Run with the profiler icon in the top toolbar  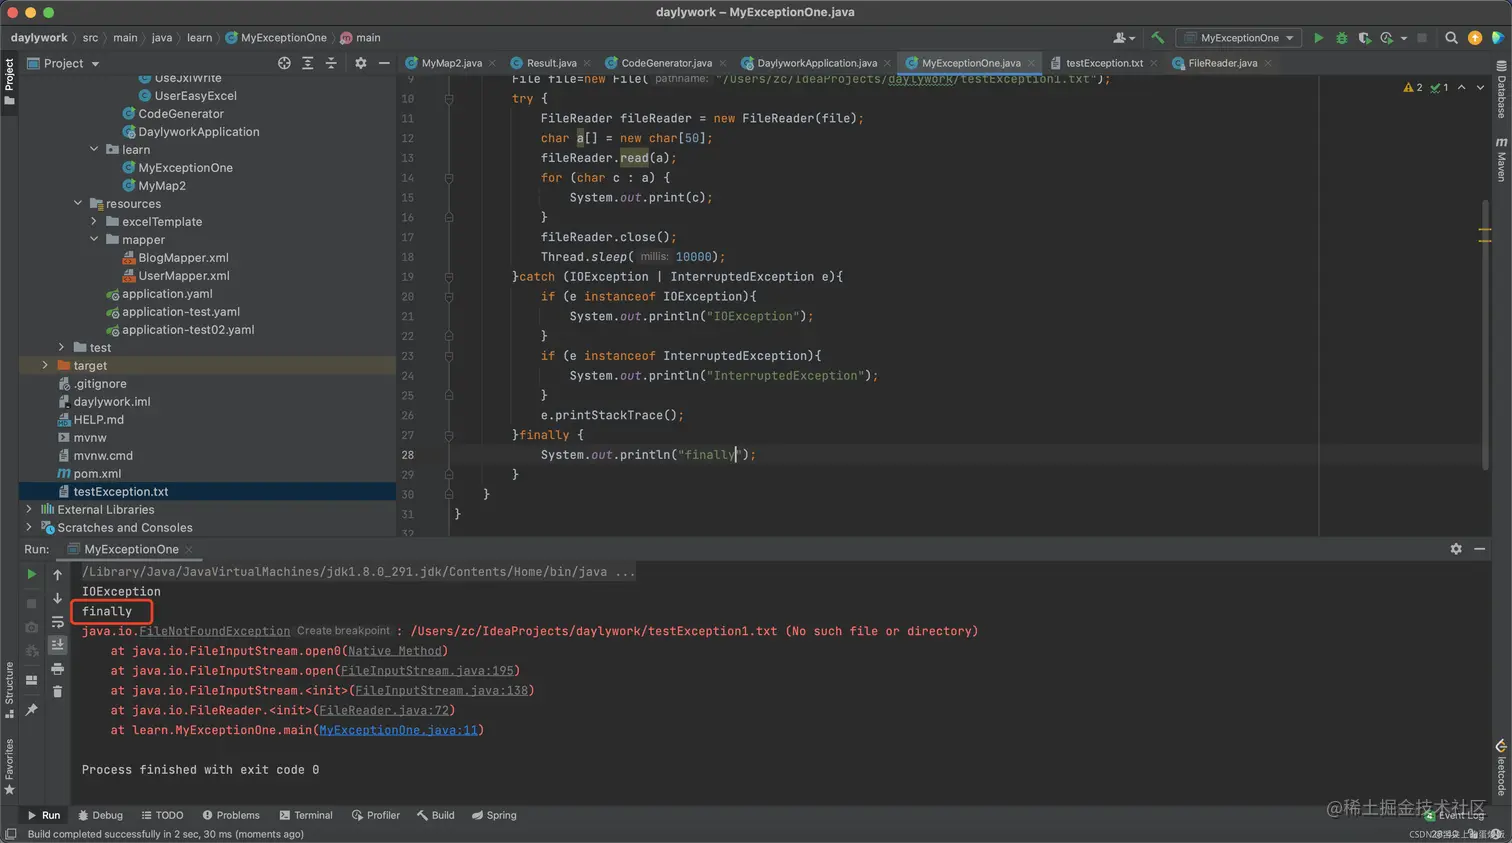pyautogui.click(x=1387, y=38)
